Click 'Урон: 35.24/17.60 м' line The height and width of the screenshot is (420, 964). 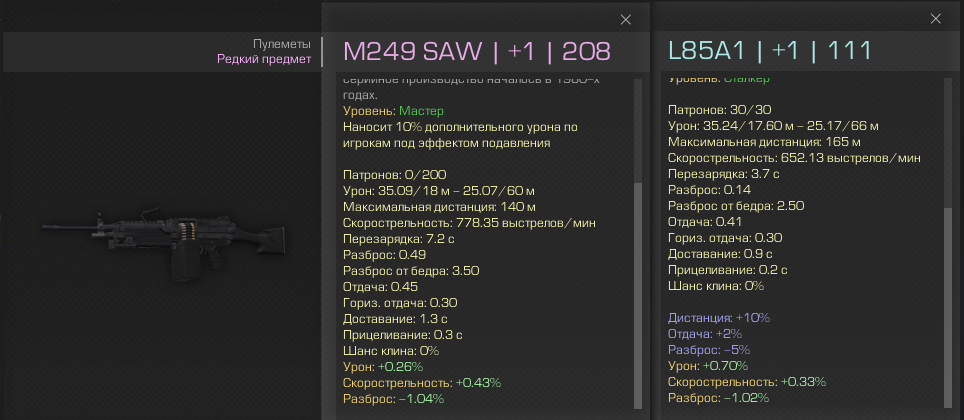(773, 126)
